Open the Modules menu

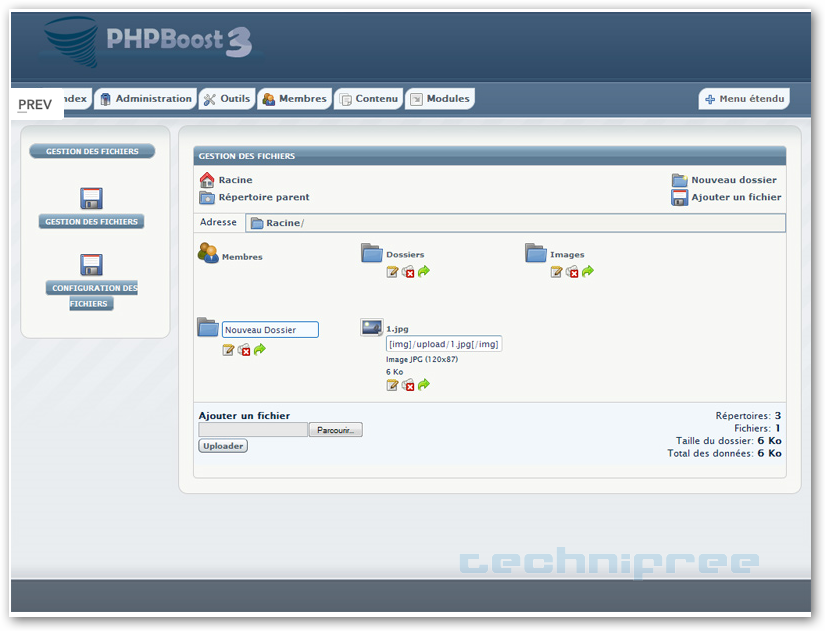pyautogui.click(x=440, y=99)
